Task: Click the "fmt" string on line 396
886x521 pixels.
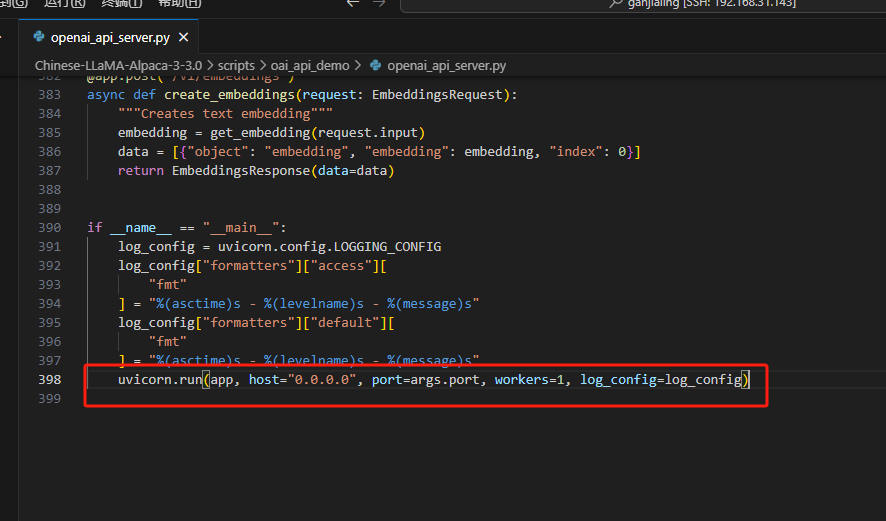Action: tap(168, 341)
